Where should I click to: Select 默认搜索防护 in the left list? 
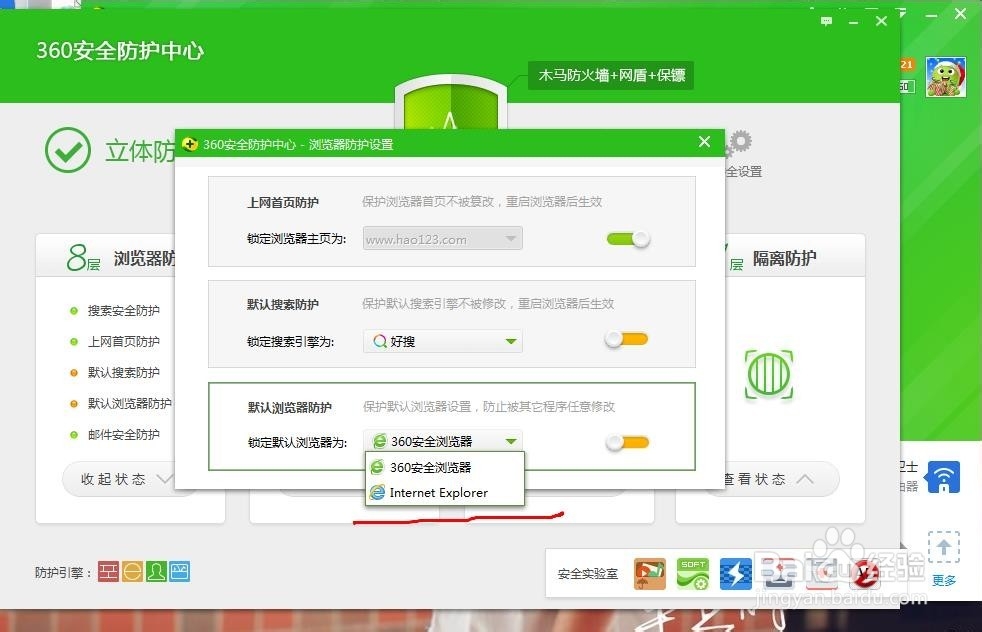[x=123, y=373]
